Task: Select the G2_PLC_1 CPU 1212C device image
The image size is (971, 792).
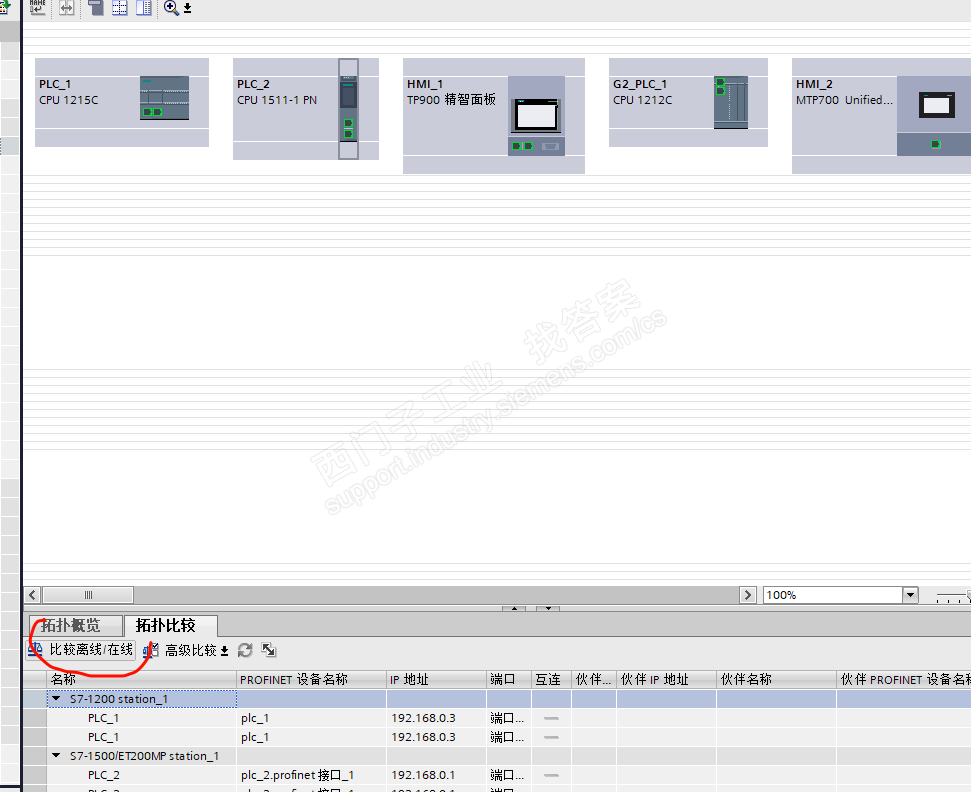Action: 731,102
